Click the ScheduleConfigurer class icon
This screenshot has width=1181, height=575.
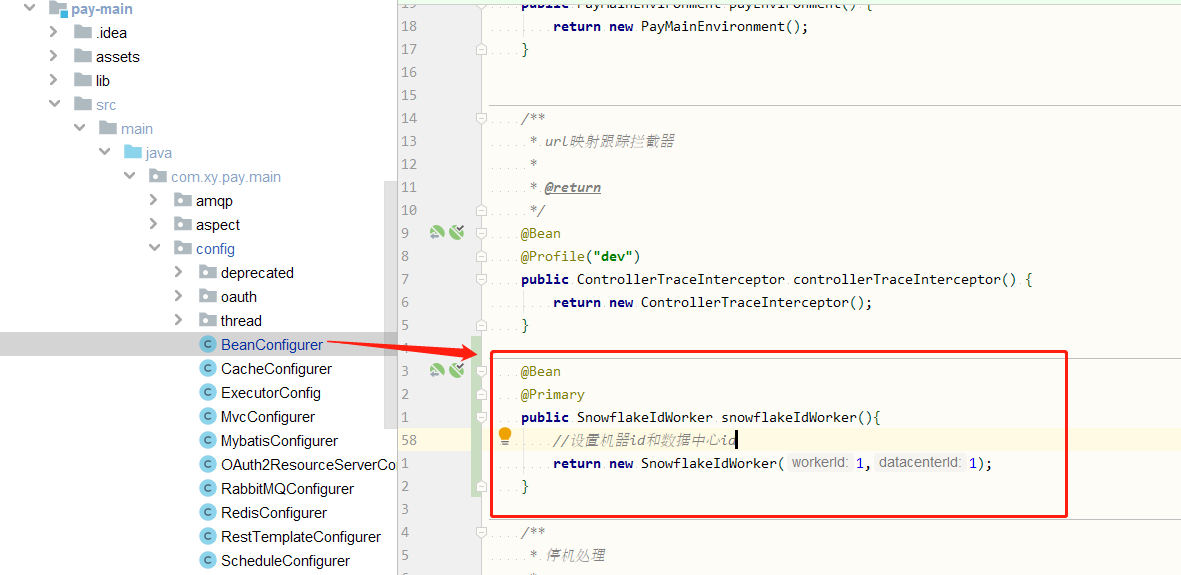[x=207, y=561]
